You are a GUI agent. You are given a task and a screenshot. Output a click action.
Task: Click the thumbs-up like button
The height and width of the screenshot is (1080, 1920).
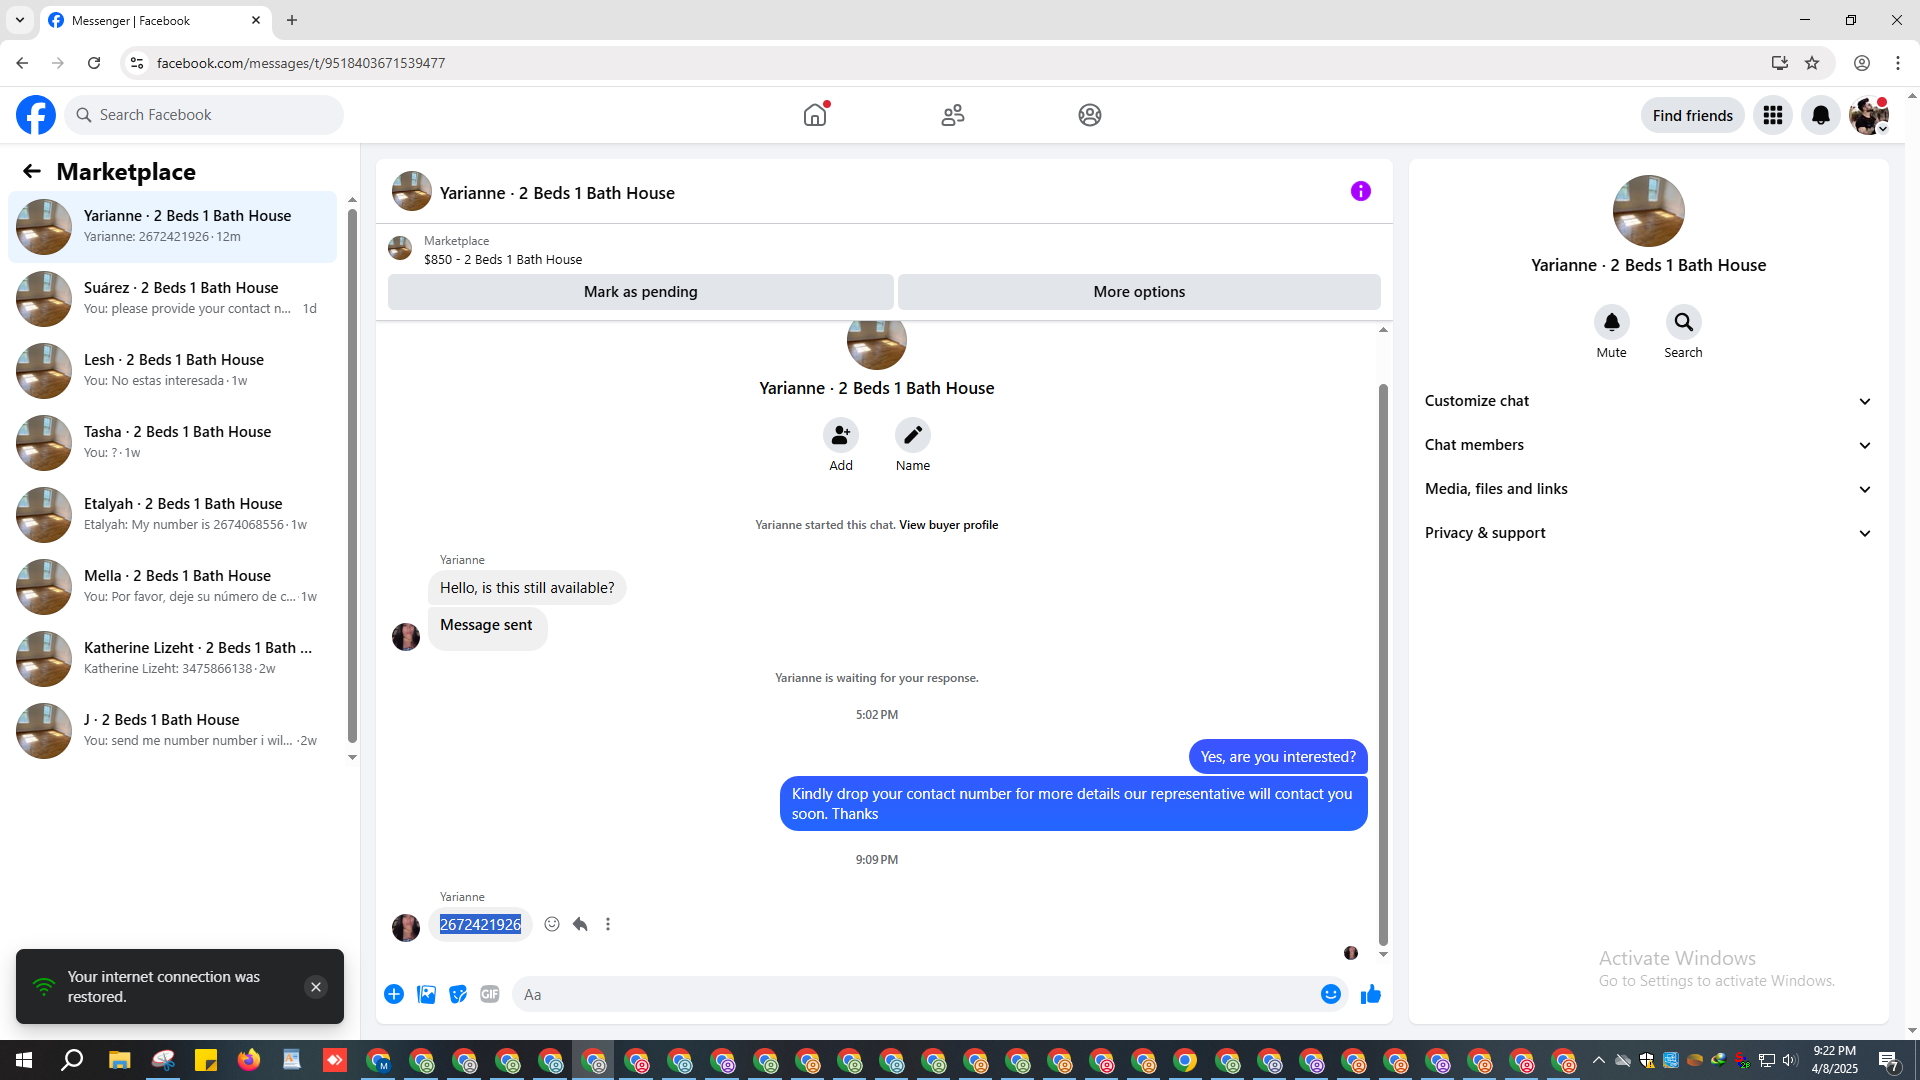pyautogui.click(x=1370, y=994)
